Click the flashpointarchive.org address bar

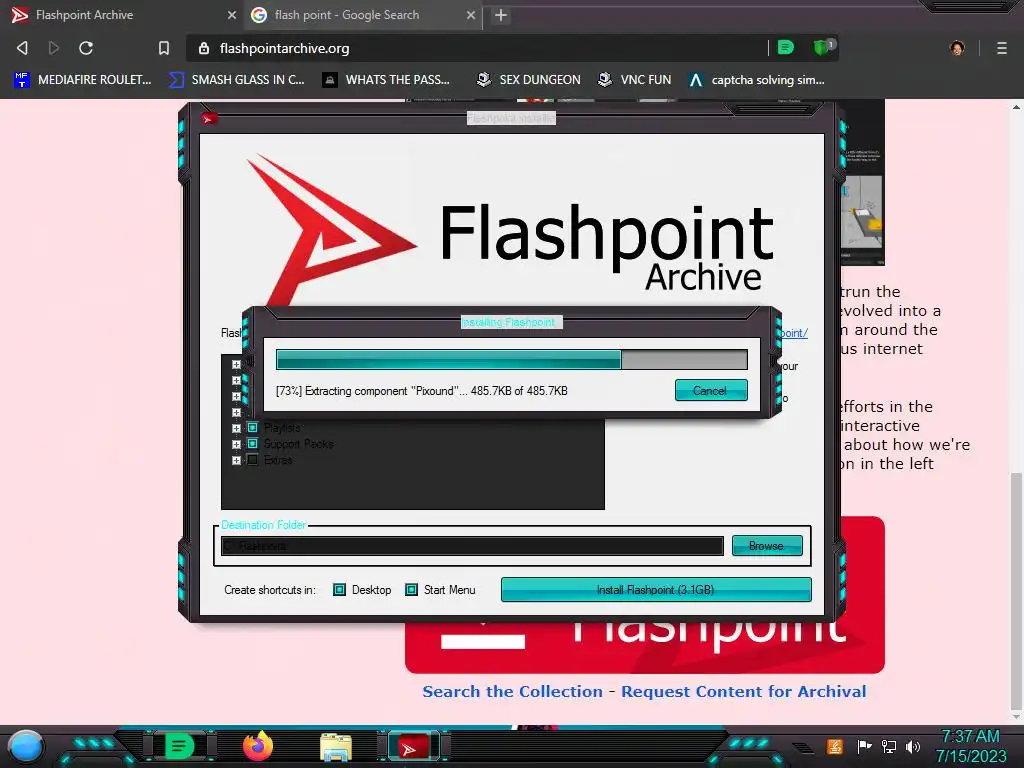(x=477, y=48)
